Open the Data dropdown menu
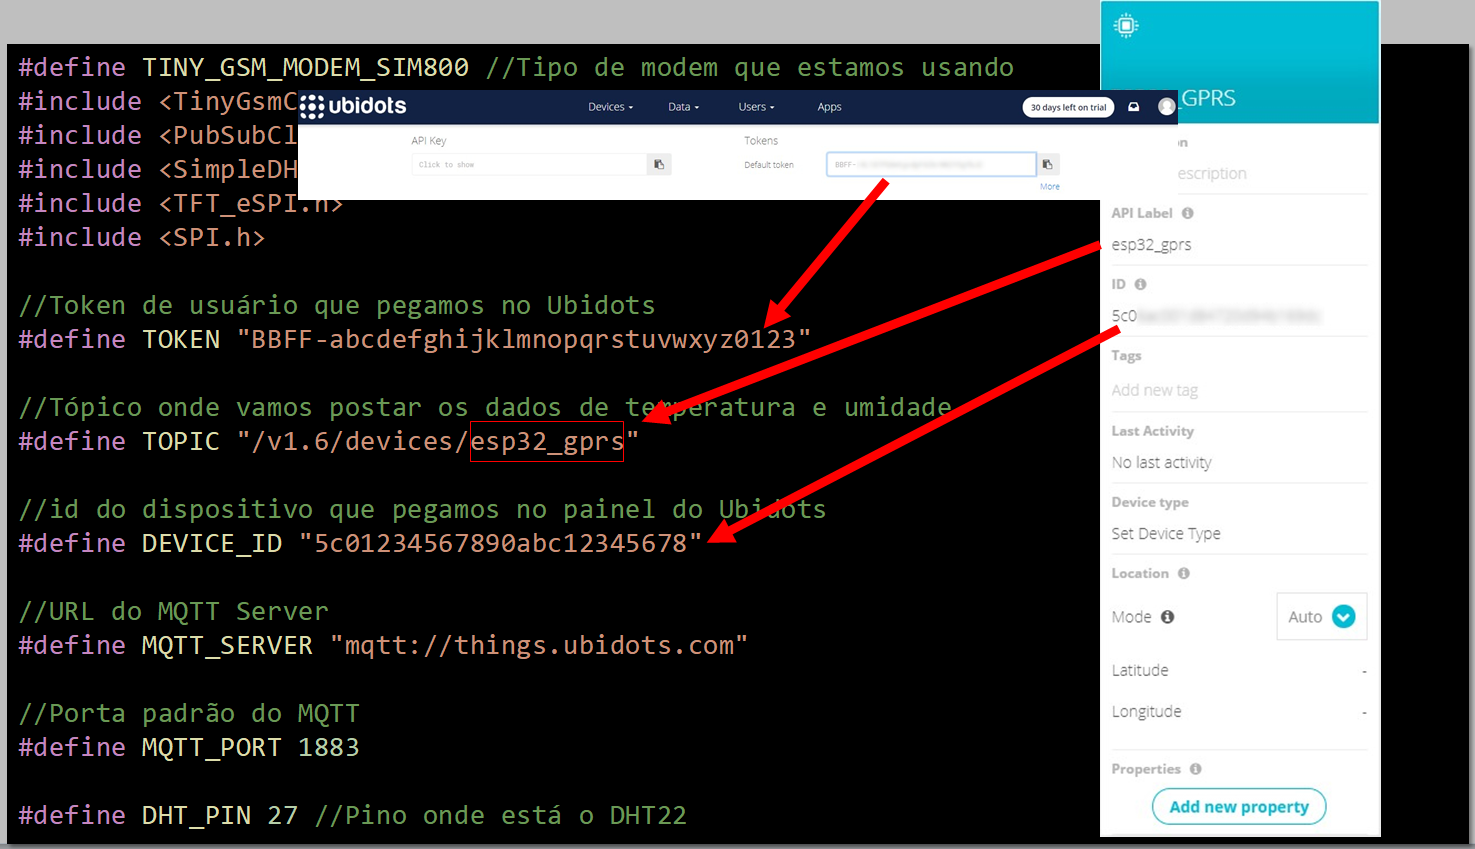Image resolution: width=1475 pixels, height=849 pixels. click(x=683, y=107)
